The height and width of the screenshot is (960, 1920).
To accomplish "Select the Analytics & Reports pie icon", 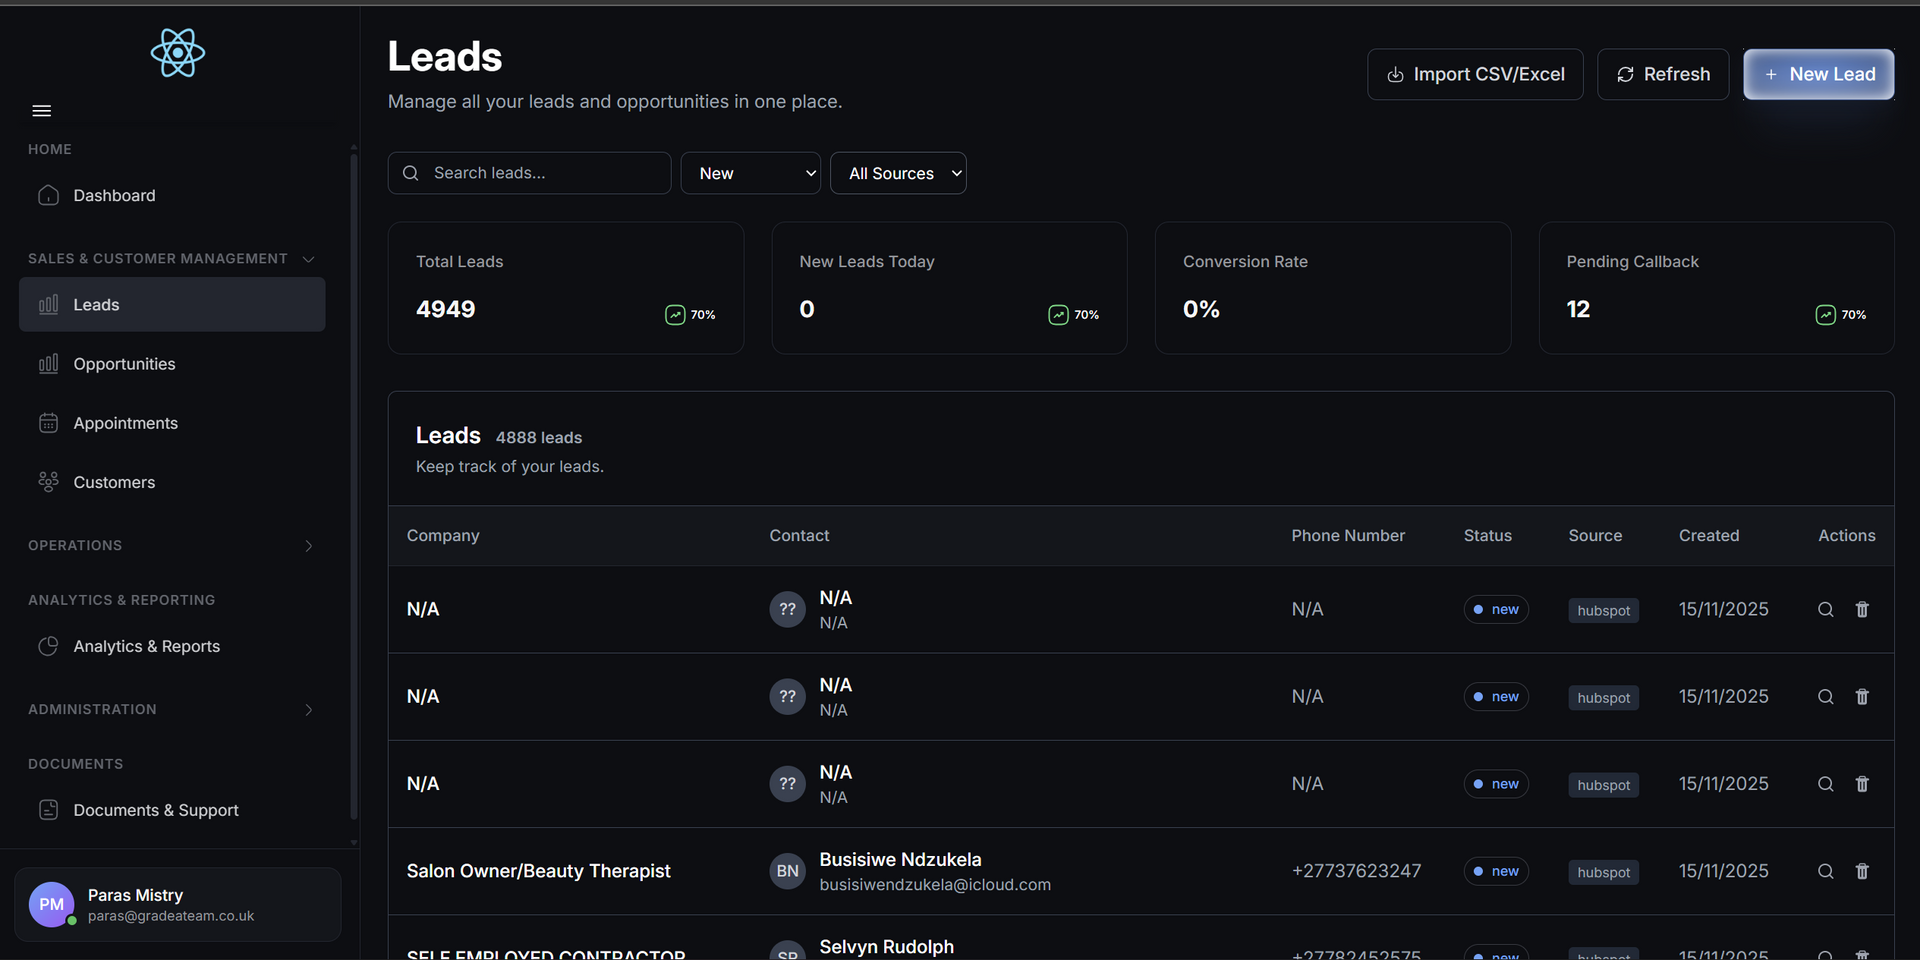I will [x=49, y=646].
